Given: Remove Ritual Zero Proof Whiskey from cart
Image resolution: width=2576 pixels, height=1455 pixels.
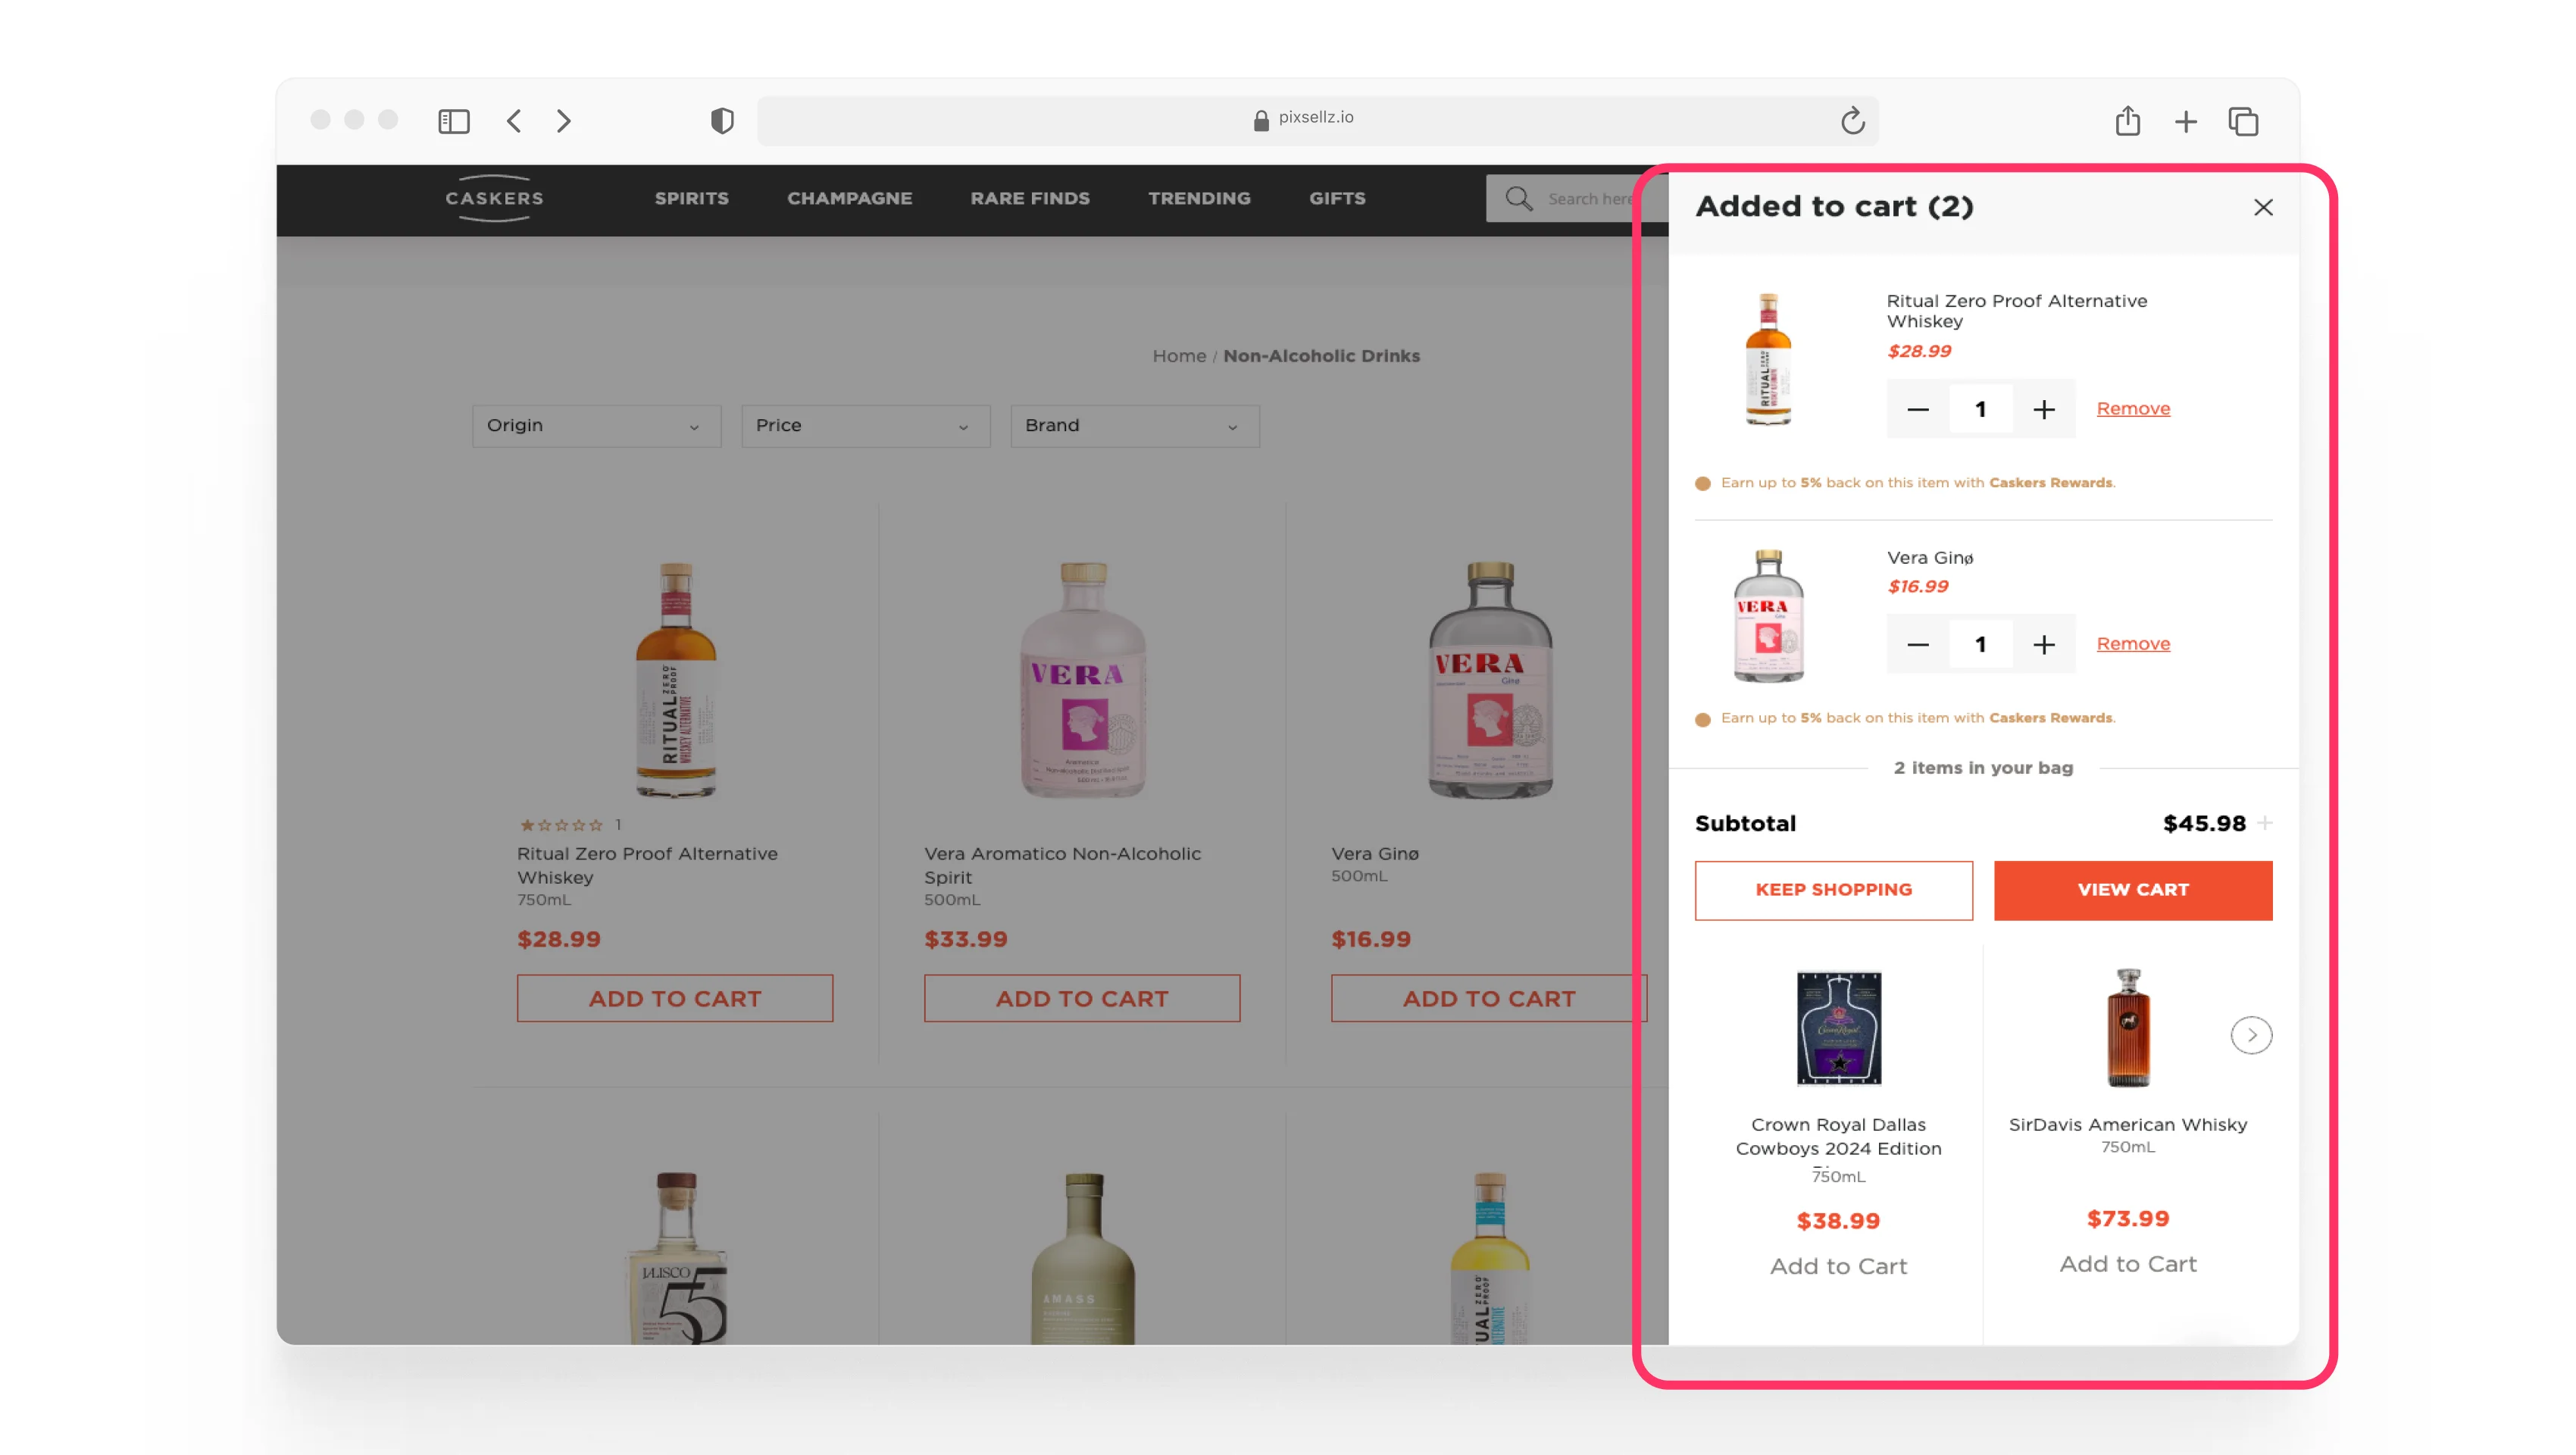Looking at the screenshot, I should pyautogui.click(x=2133, y=408).
